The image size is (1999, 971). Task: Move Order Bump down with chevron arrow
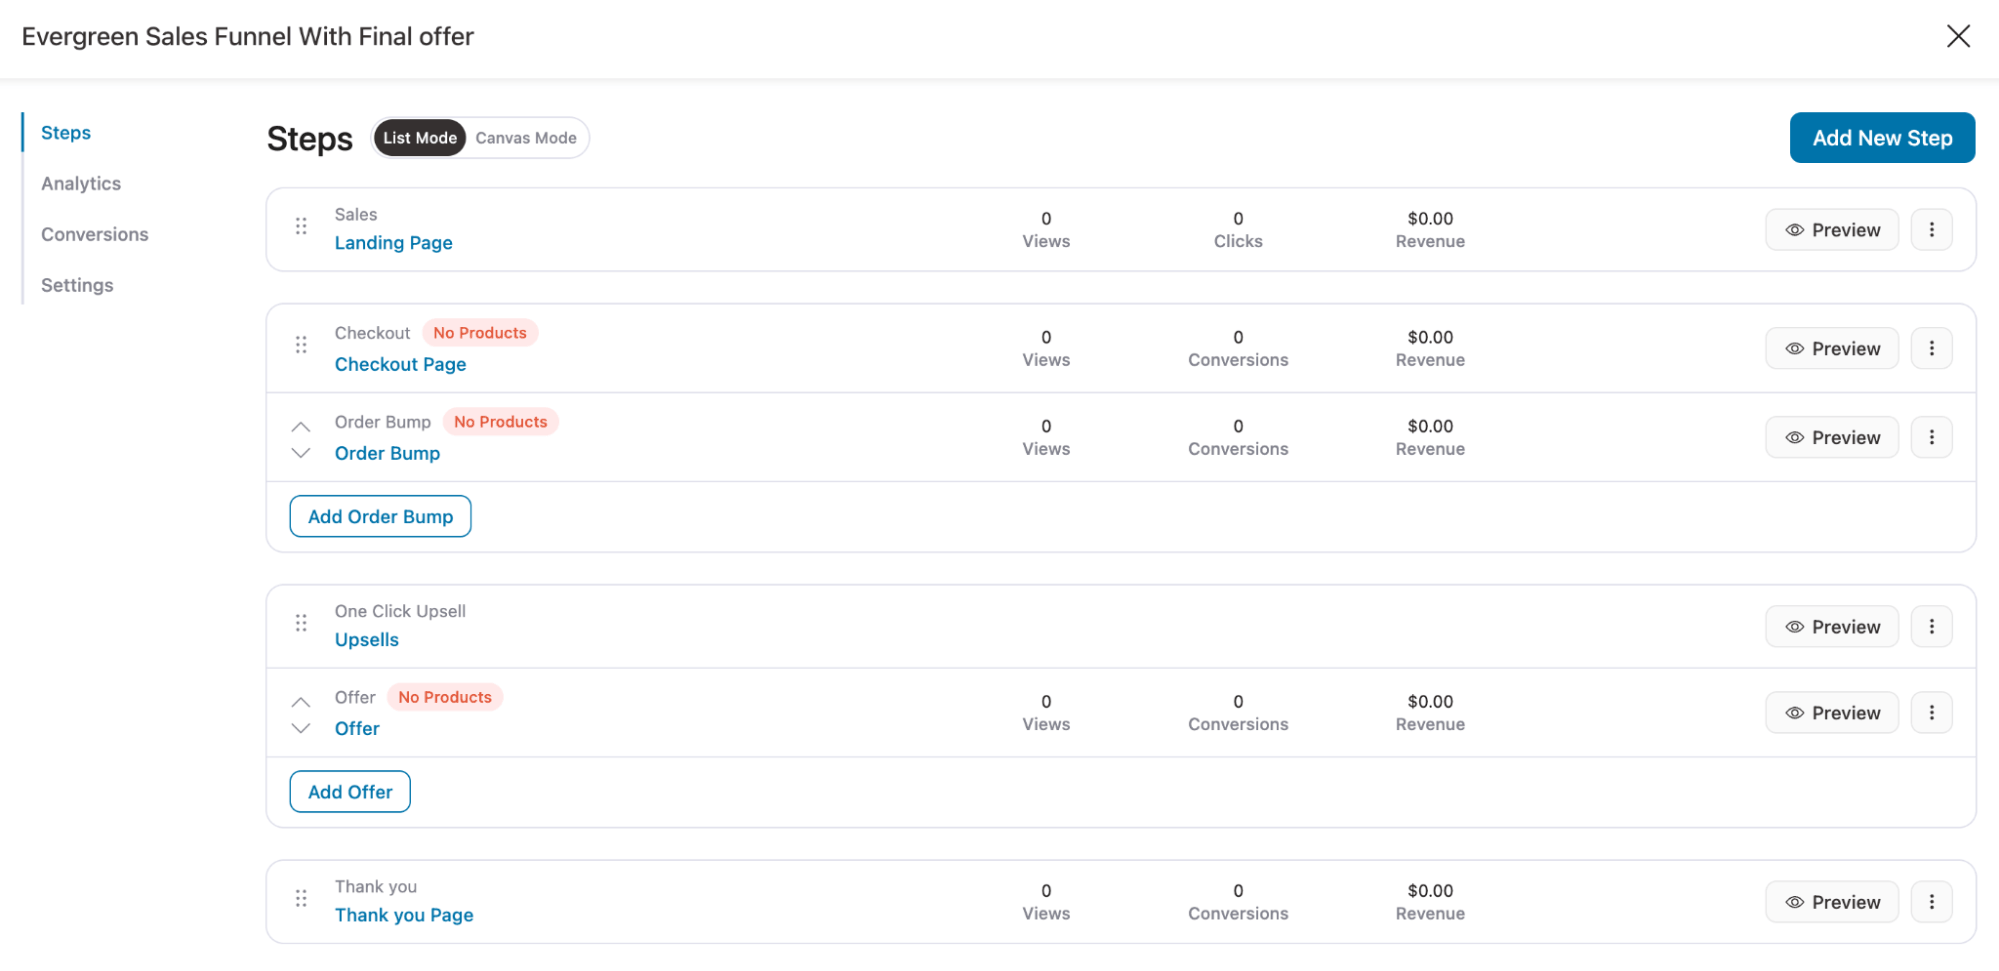(x=301, y=453)
